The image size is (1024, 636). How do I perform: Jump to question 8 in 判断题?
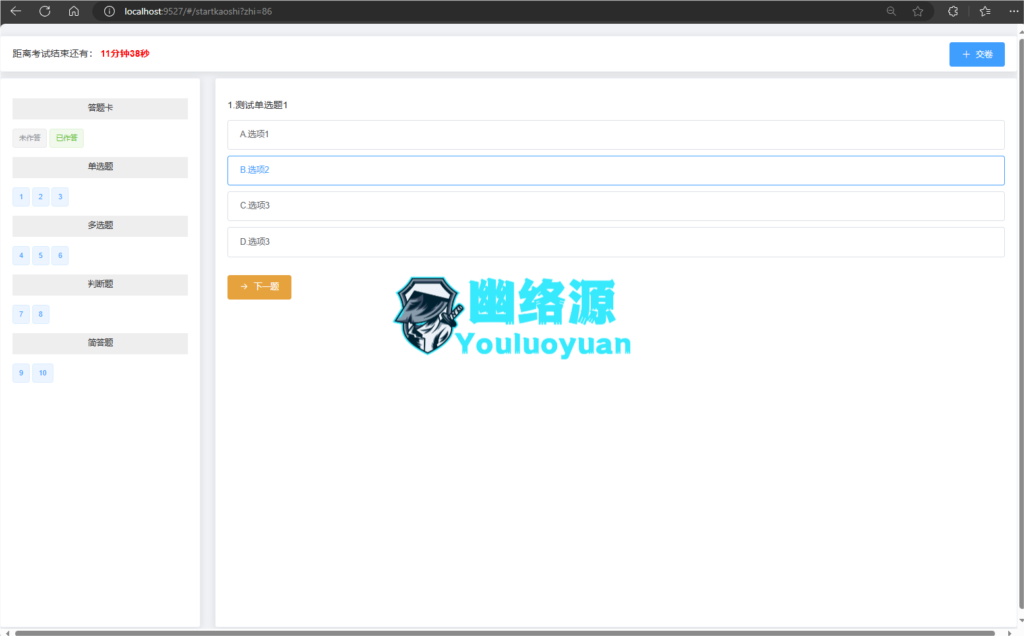(x=40, y=314)
